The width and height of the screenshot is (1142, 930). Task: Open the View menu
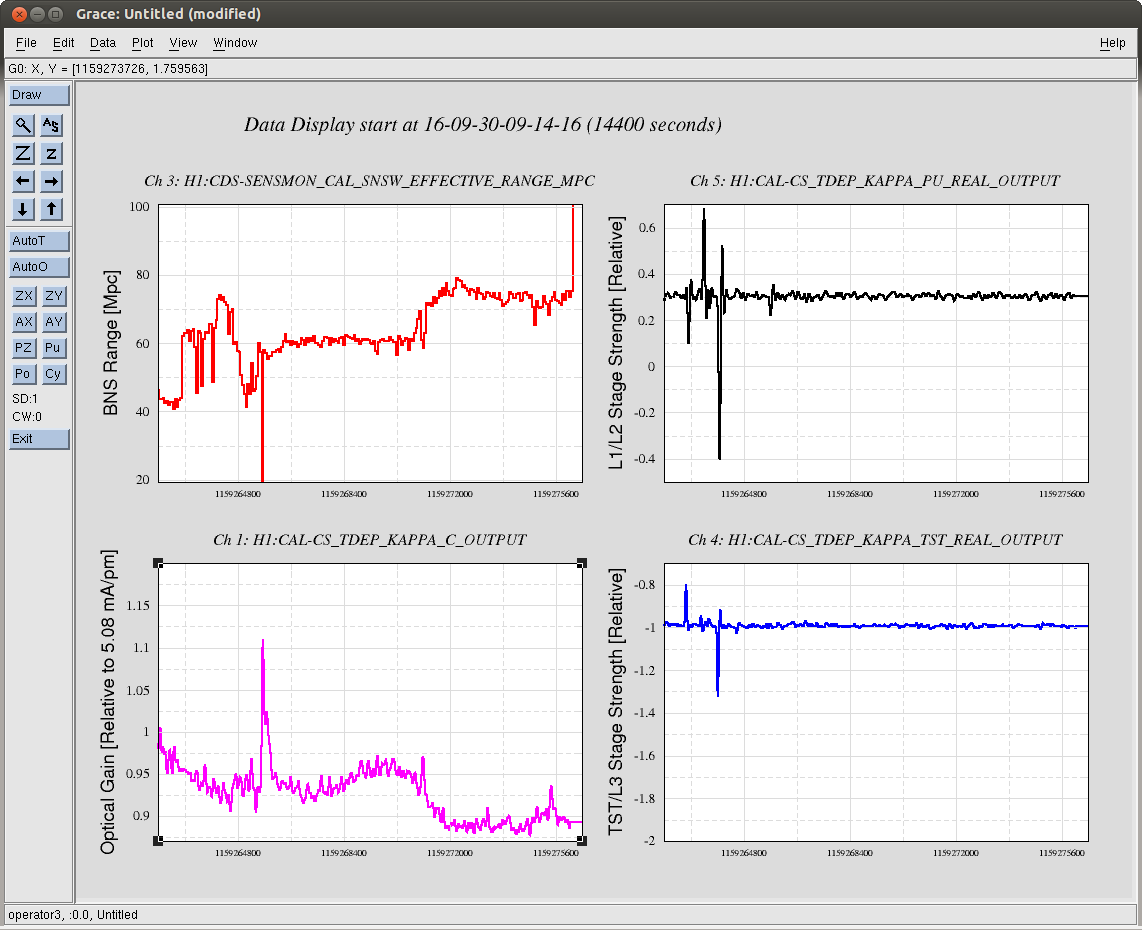183,43
